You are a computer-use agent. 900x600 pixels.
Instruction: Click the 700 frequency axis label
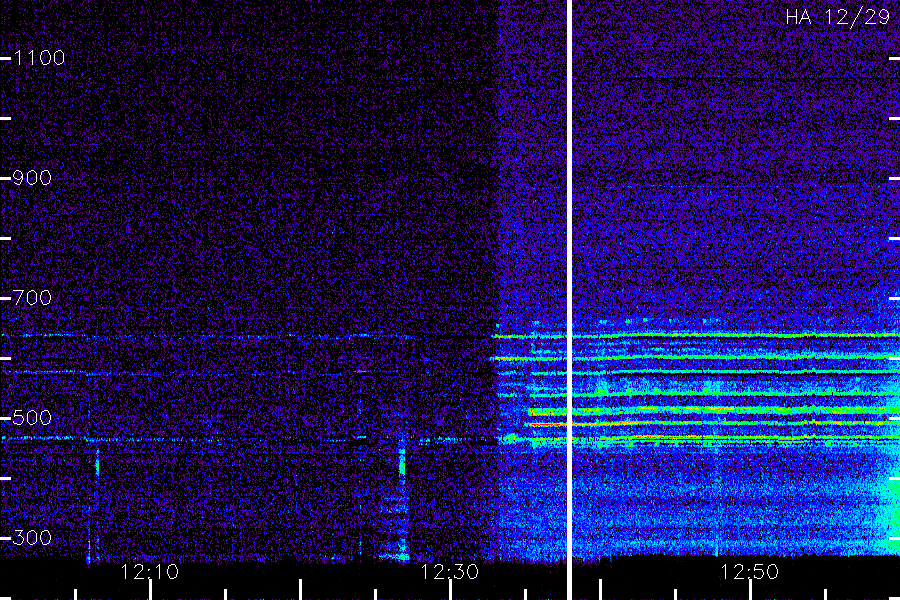pos(32,298)
